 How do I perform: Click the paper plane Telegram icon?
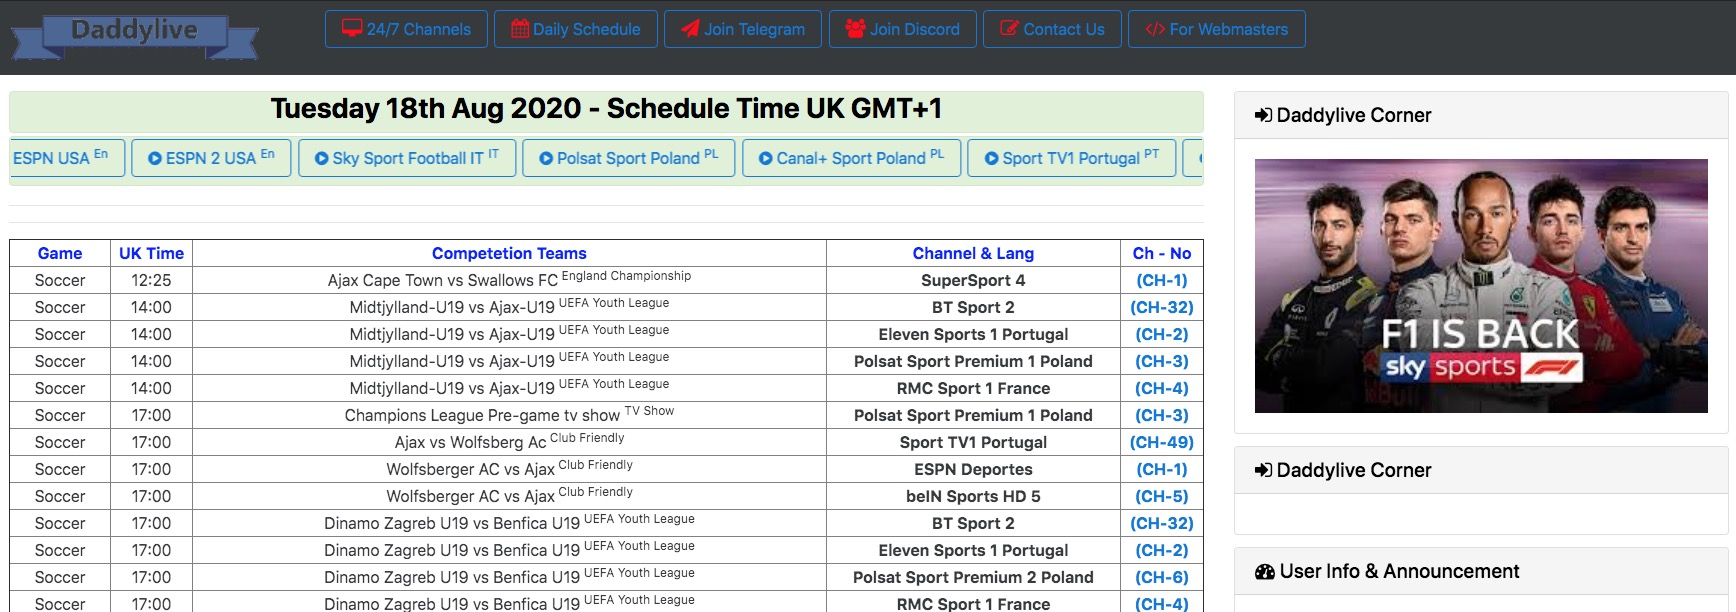(690, 29)
